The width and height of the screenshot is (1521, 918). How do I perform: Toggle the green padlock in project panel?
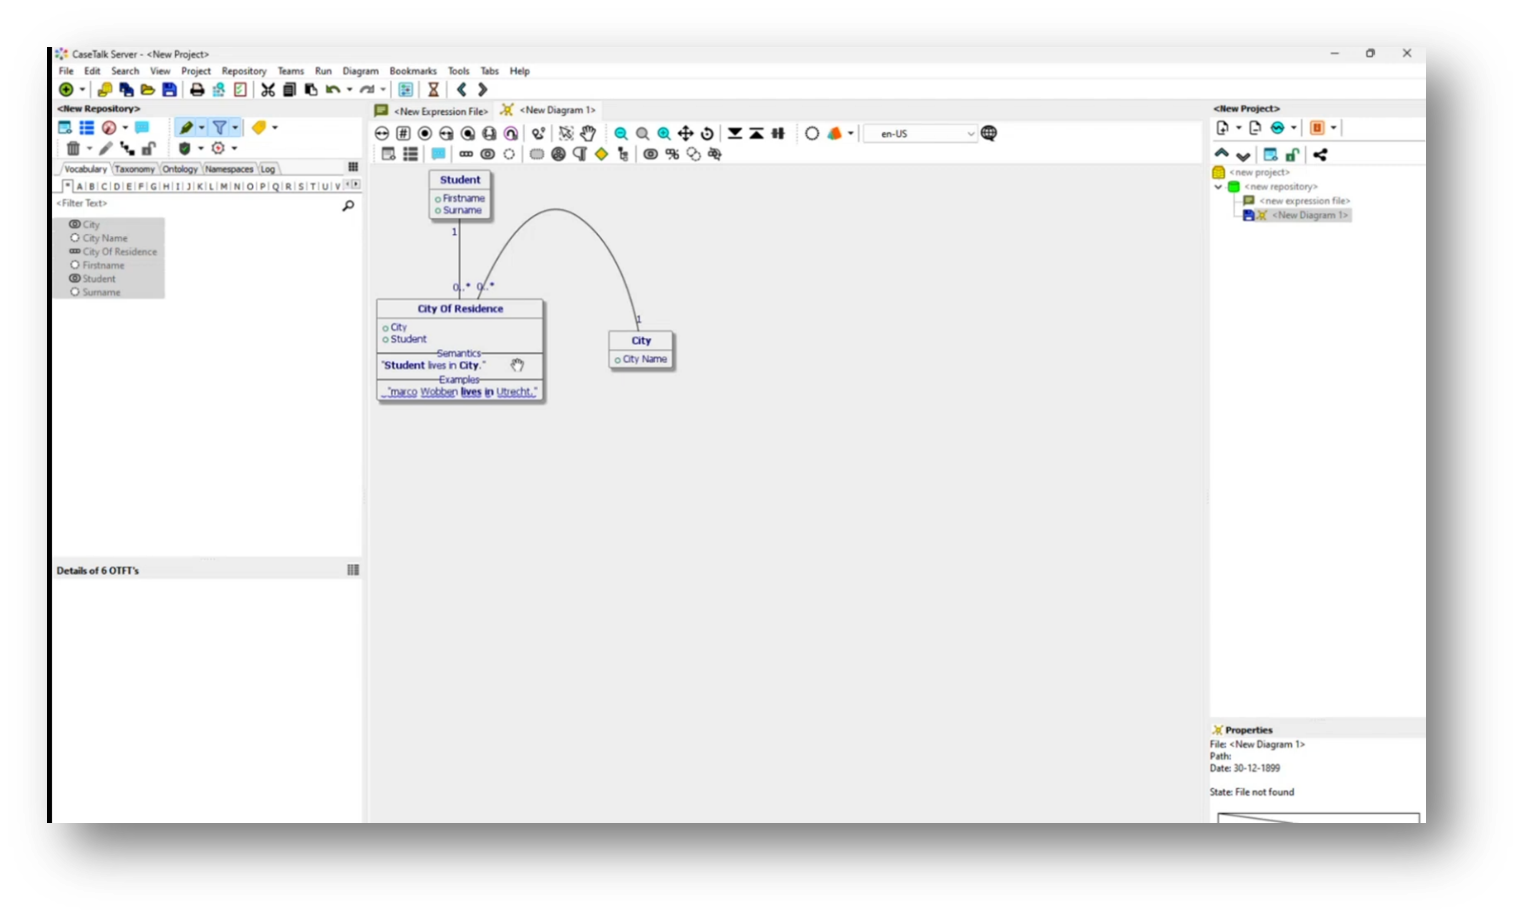pos(1292,155)
